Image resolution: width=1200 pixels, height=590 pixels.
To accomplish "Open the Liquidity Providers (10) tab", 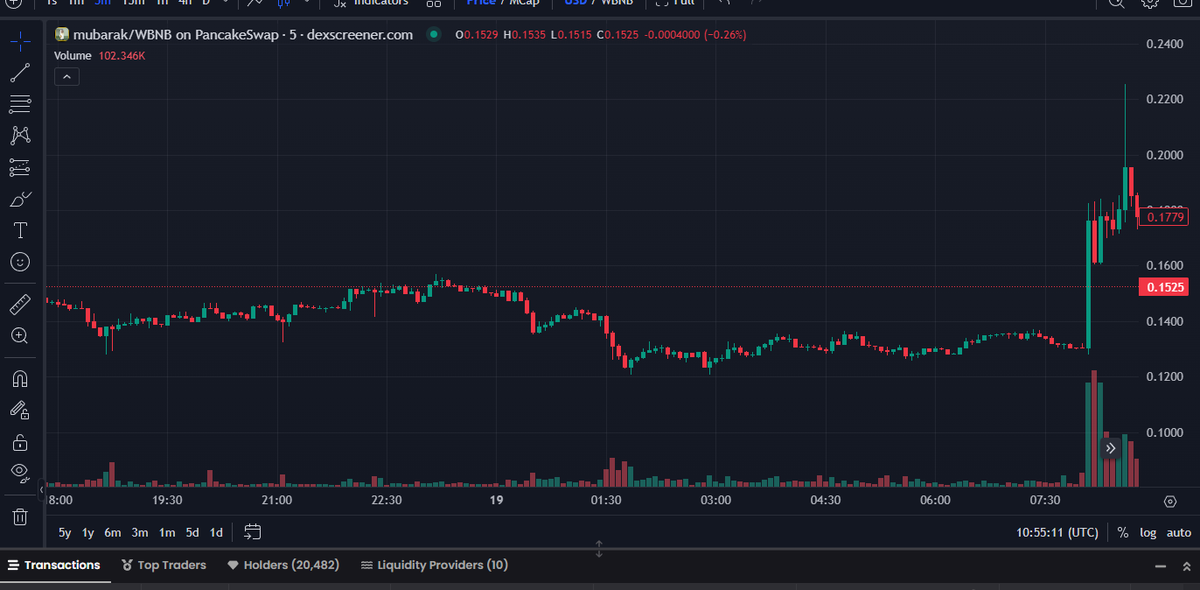I will pos(434,565).
